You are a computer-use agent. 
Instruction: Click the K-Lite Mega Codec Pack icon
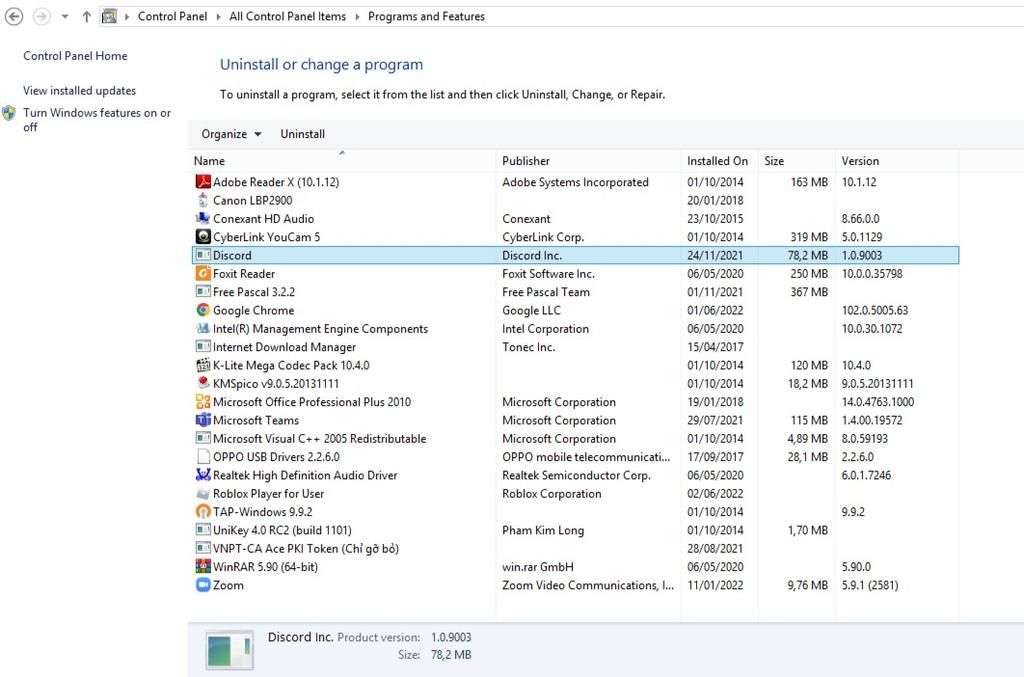coord(203,365)
